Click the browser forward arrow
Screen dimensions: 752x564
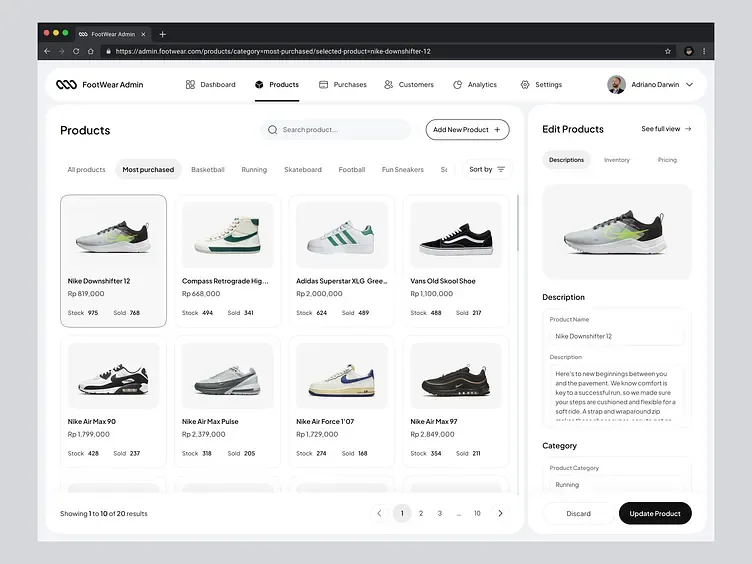coord(61,51)
